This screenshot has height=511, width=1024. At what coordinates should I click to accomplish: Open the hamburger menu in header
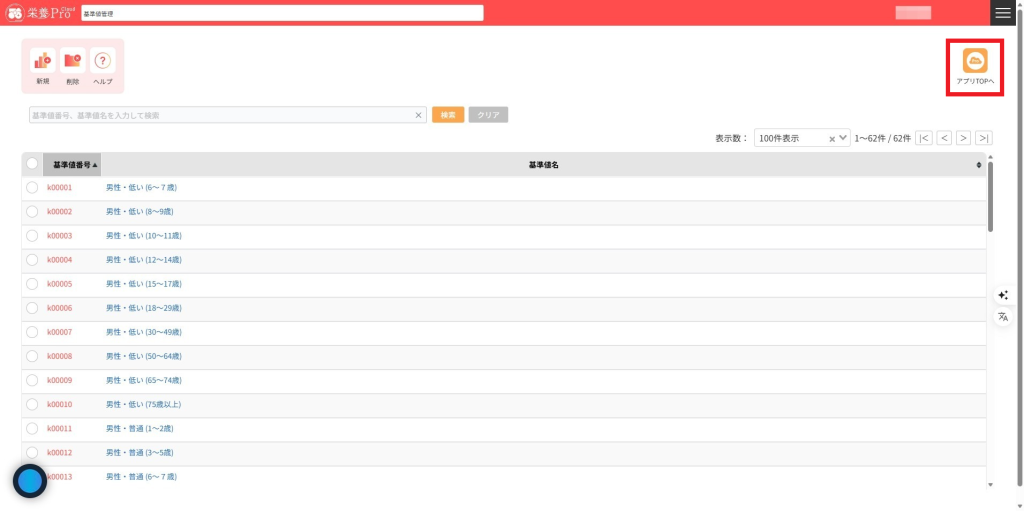(x=1003, y=12)
